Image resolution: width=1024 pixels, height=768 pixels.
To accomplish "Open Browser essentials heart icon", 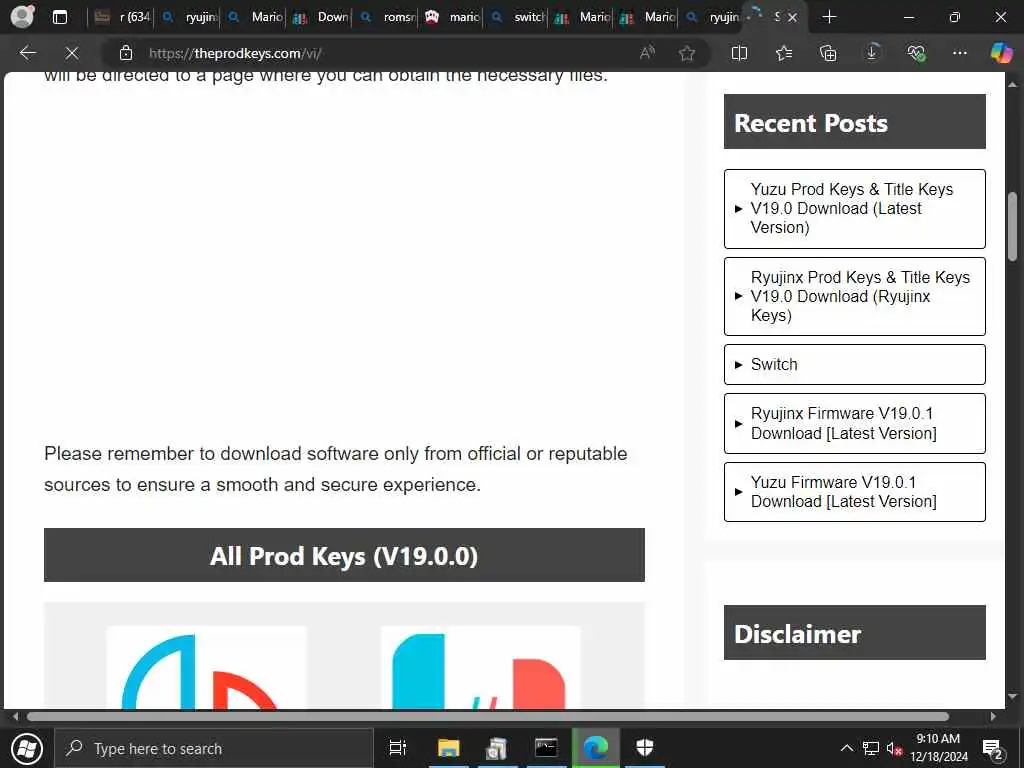I will 916,53.
